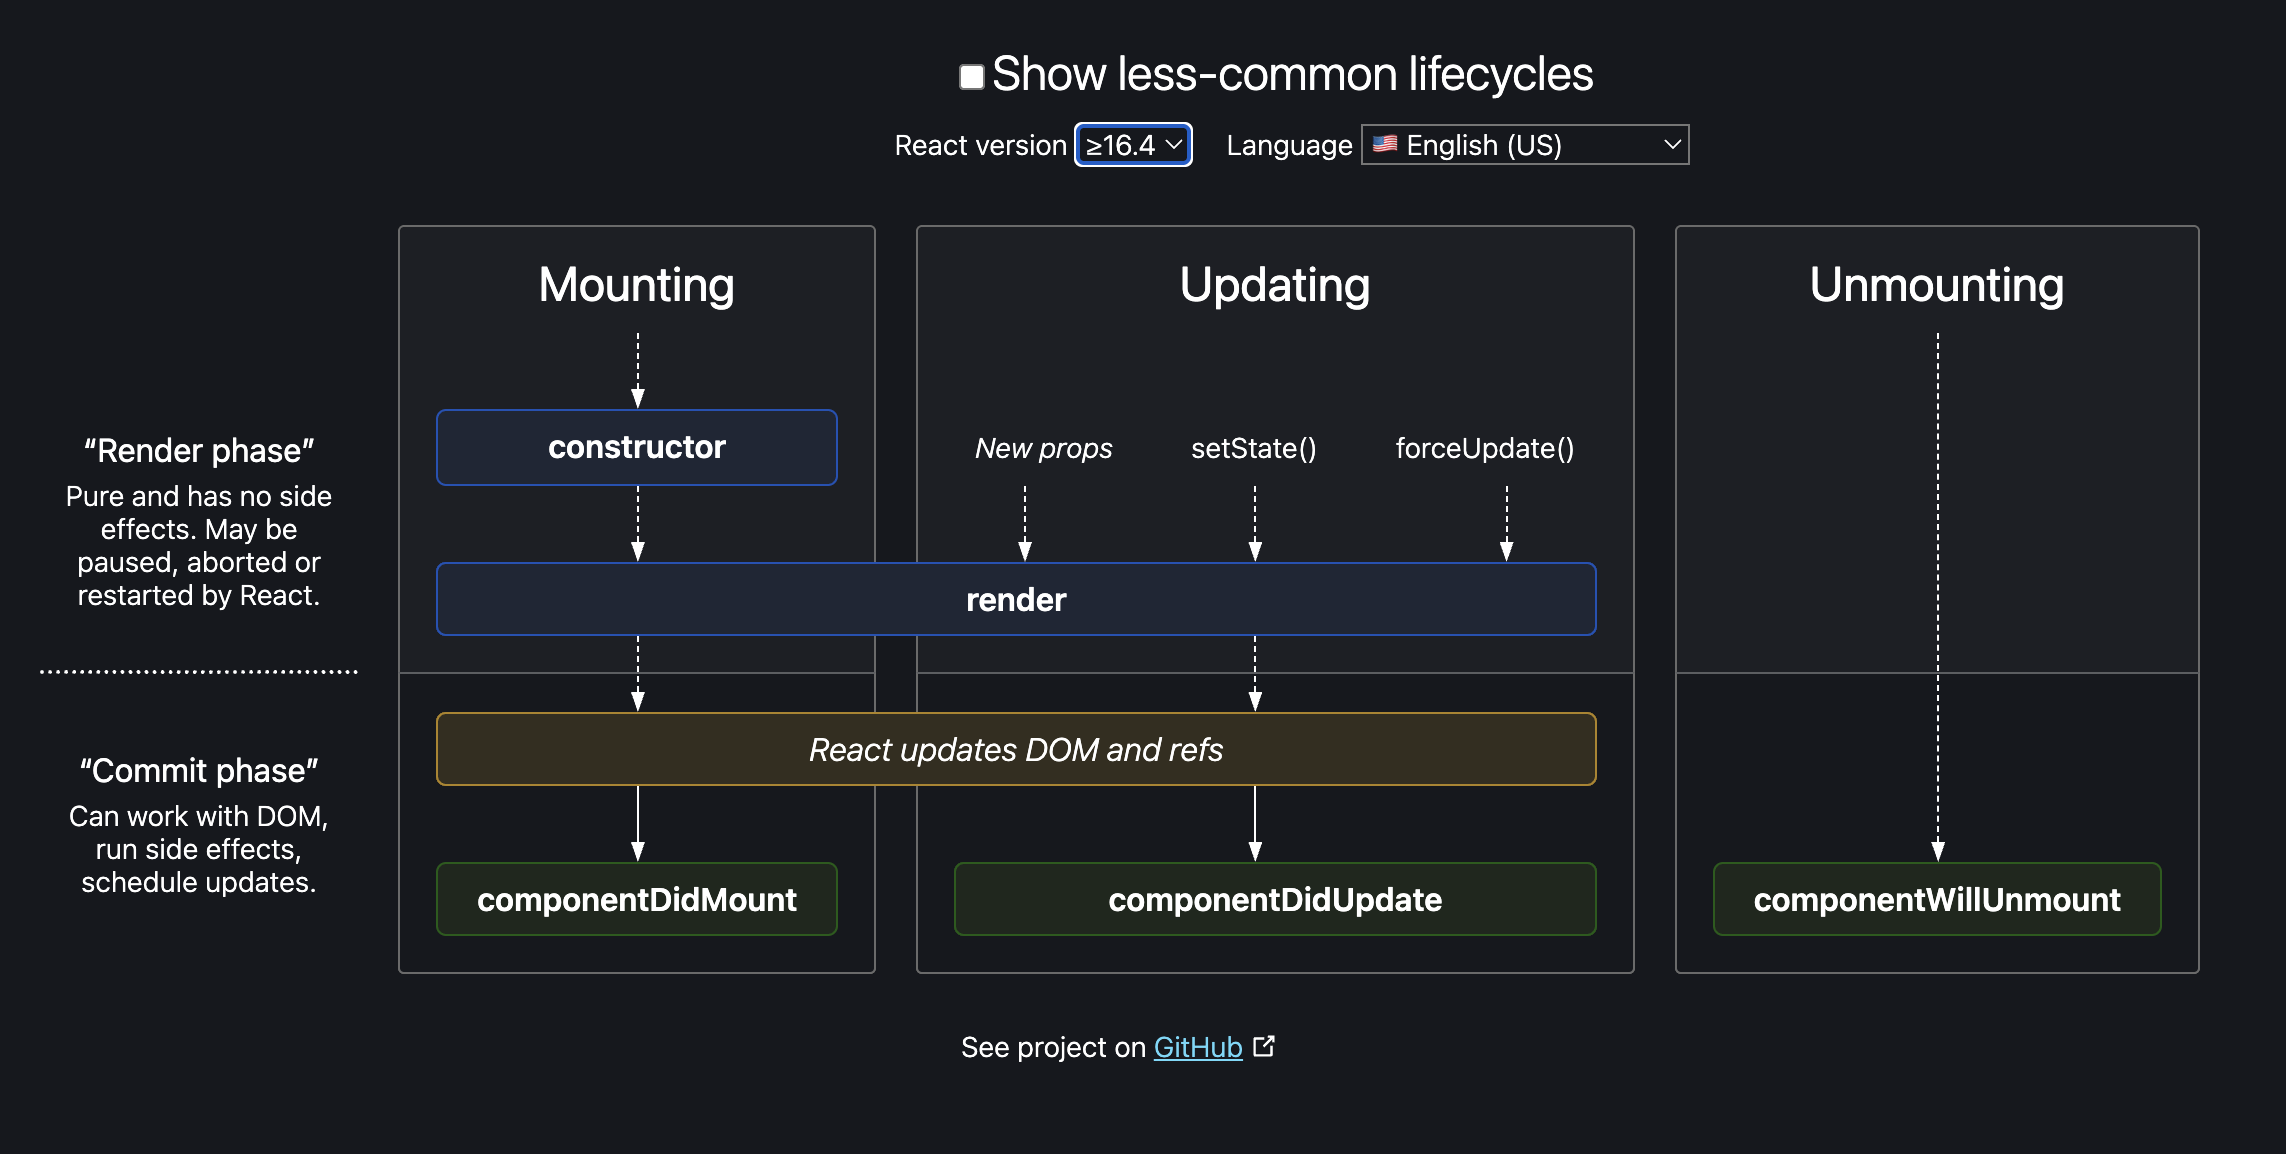Image resolution: width=2286 pixels, height=1154 pixels.
Task: Click the Updating column heading
Action: pyautogui.click(x=1274, y=285)
